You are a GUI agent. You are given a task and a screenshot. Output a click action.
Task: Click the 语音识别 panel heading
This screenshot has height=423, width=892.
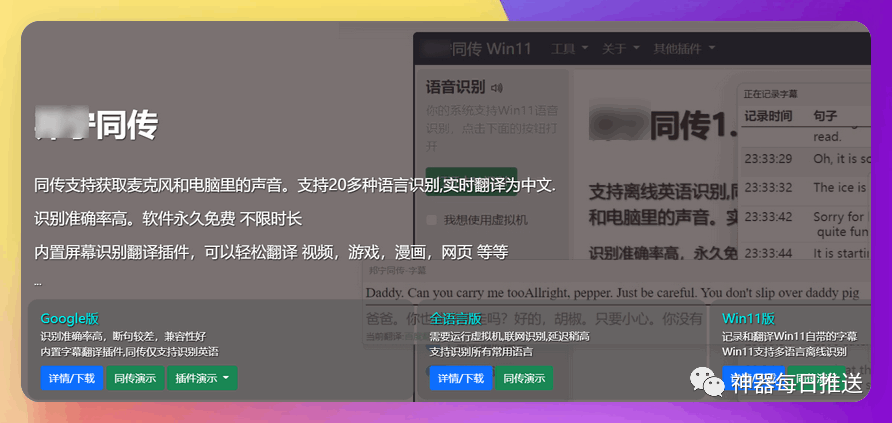click(455, 88)
